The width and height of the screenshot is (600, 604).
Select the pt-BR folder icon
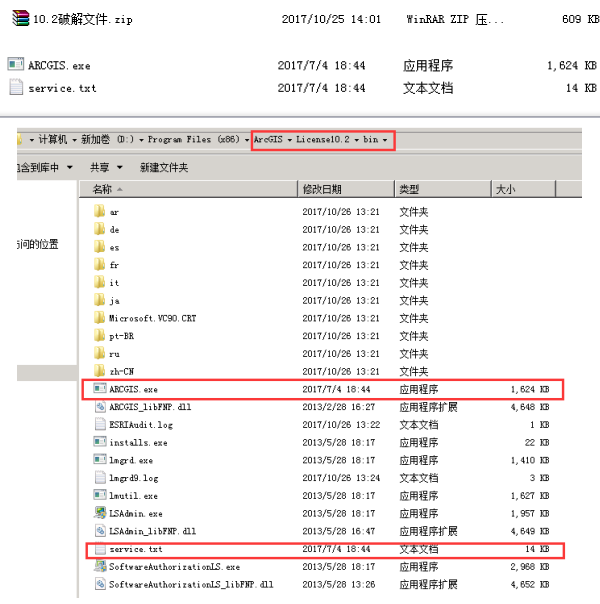point(99,335)
